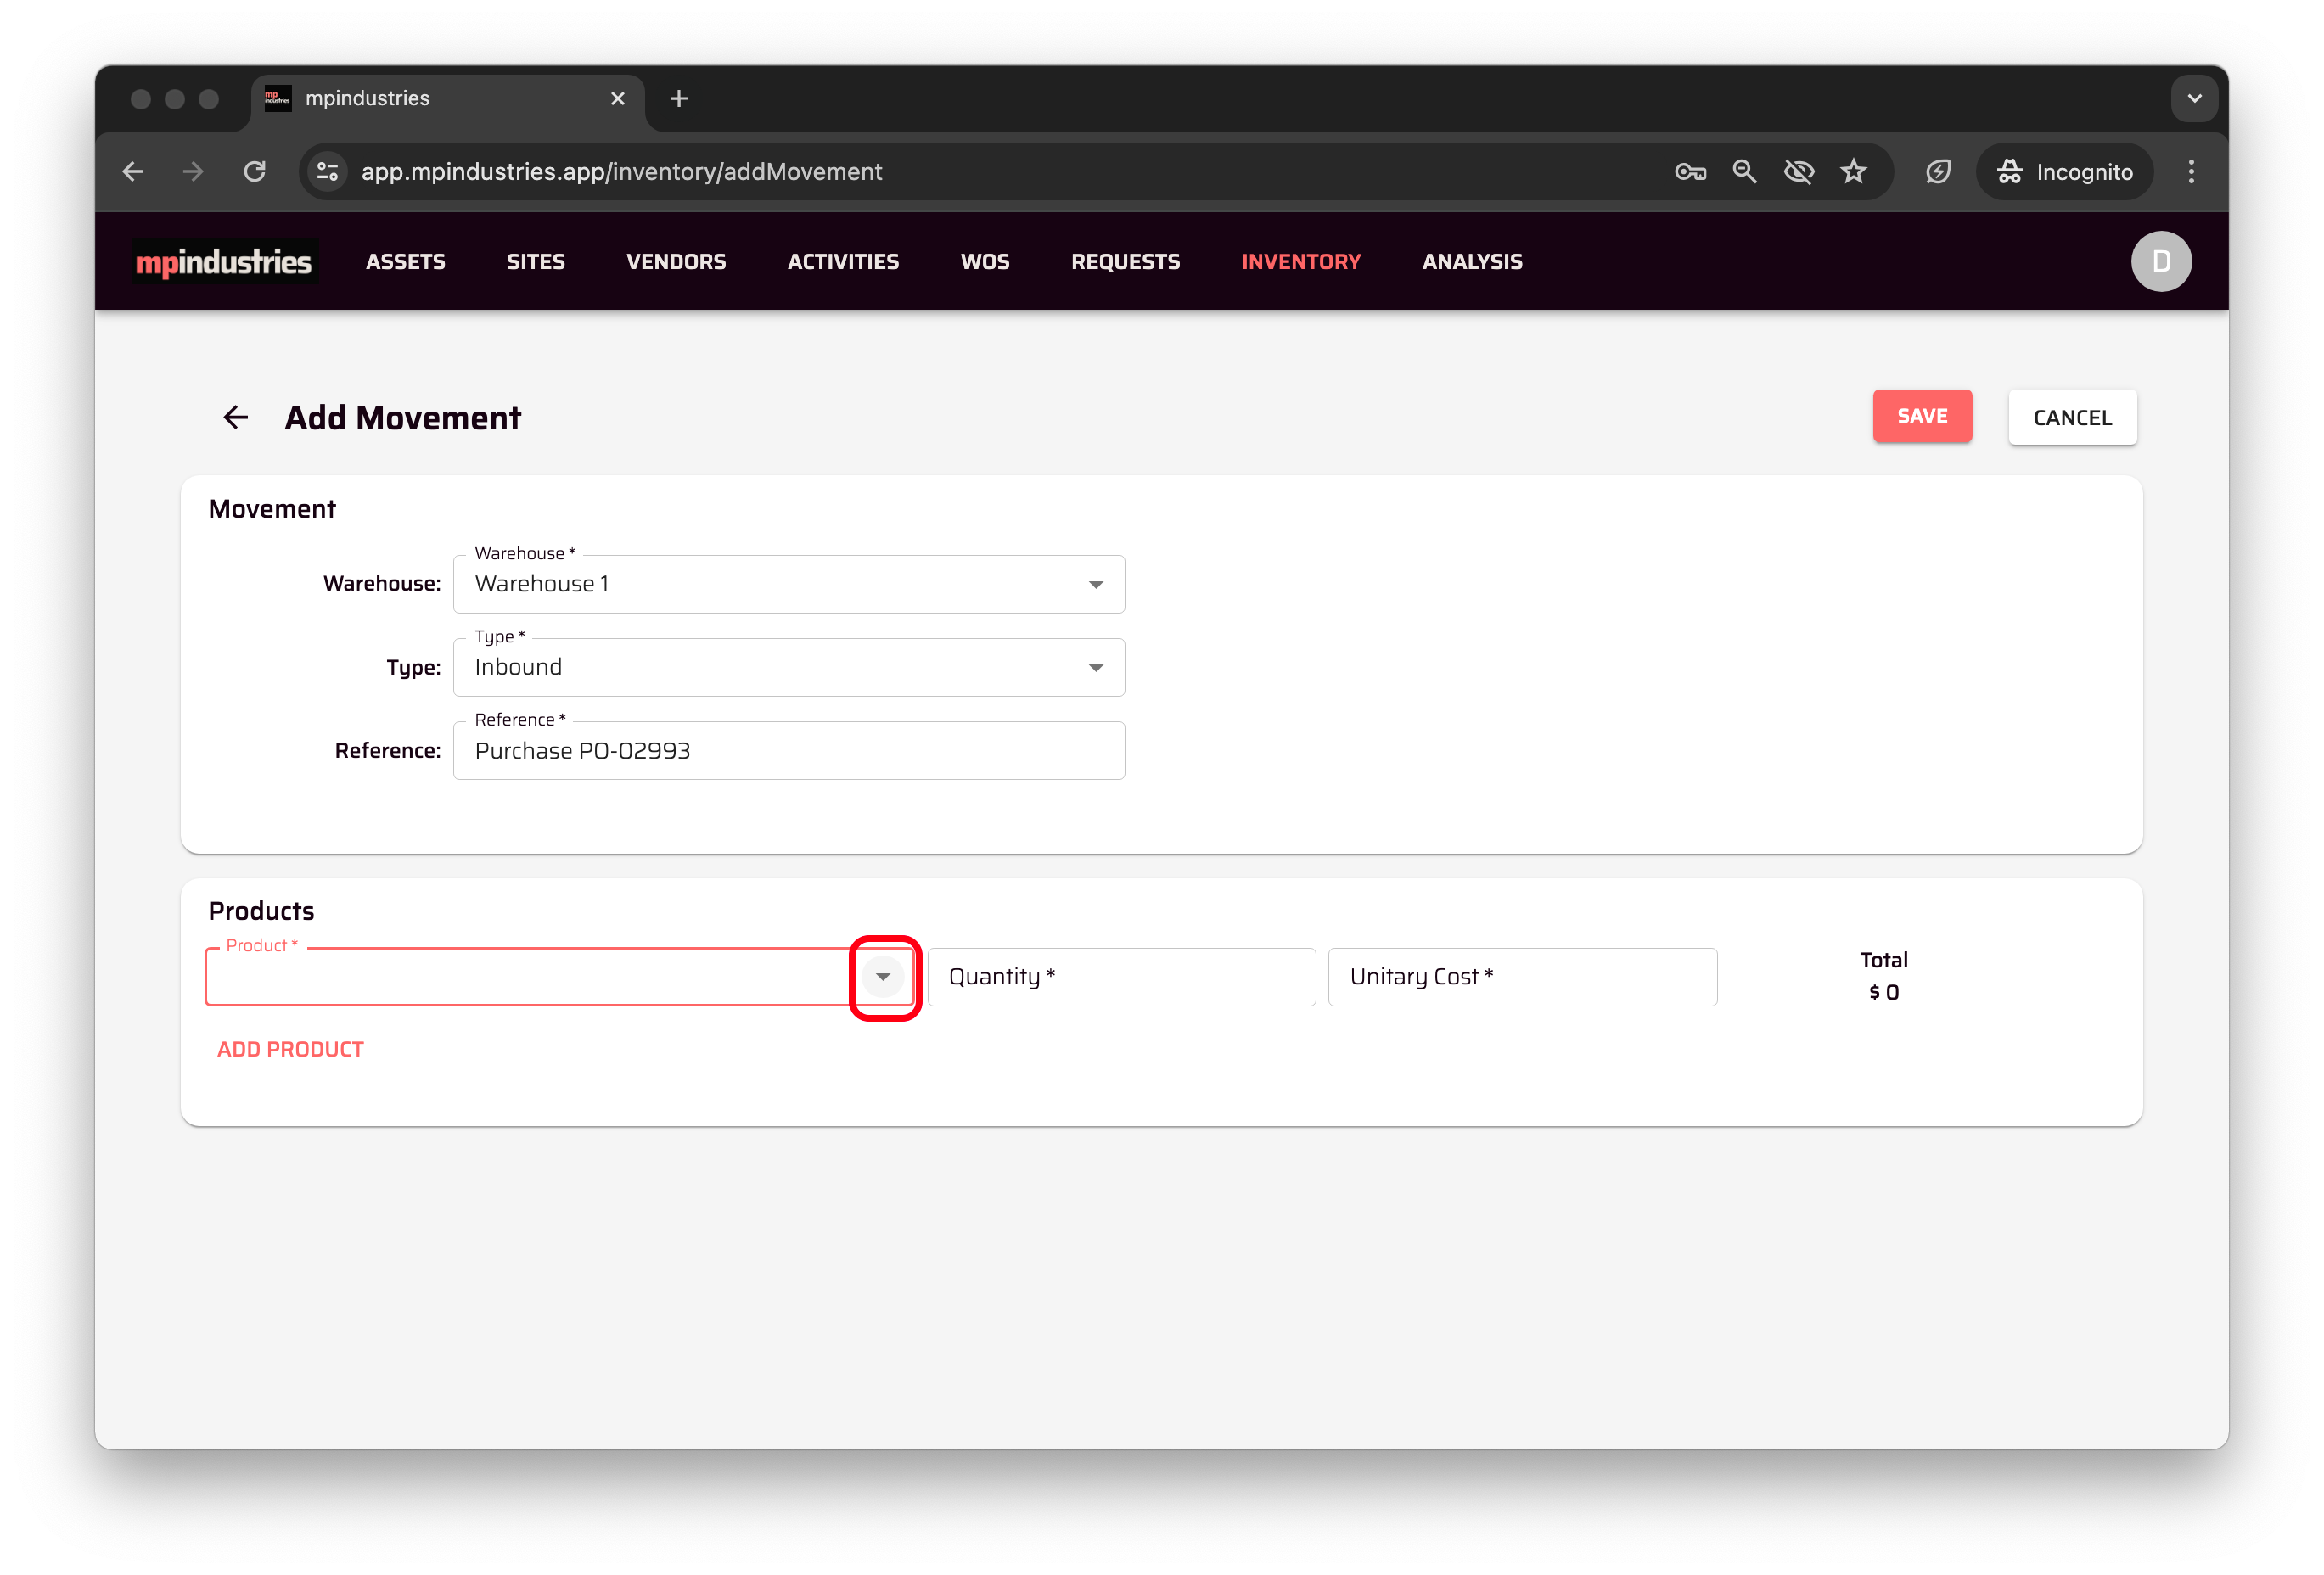Open the zoom magnifier icon in address bar
The height and width of the screenshot is (1575, 2324).
[x=1744, y=172]
